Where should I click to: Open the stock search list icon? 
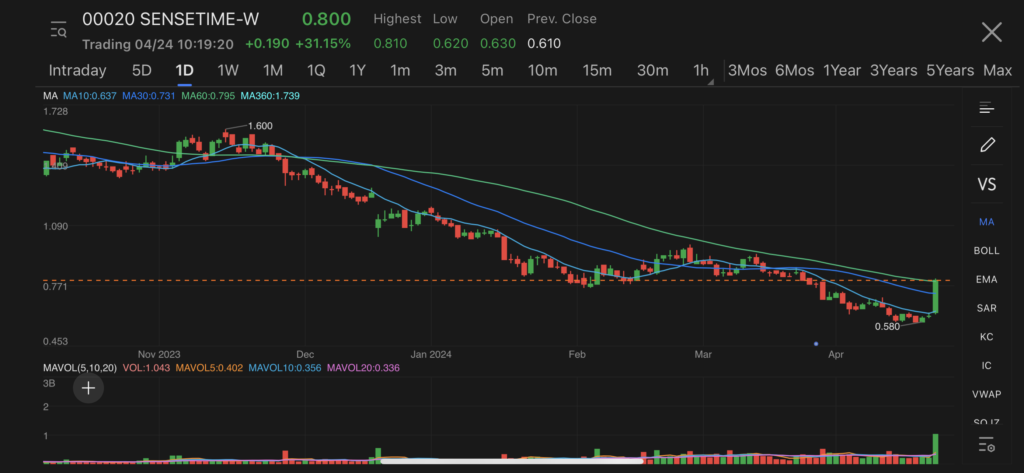(x=58, y=31)
